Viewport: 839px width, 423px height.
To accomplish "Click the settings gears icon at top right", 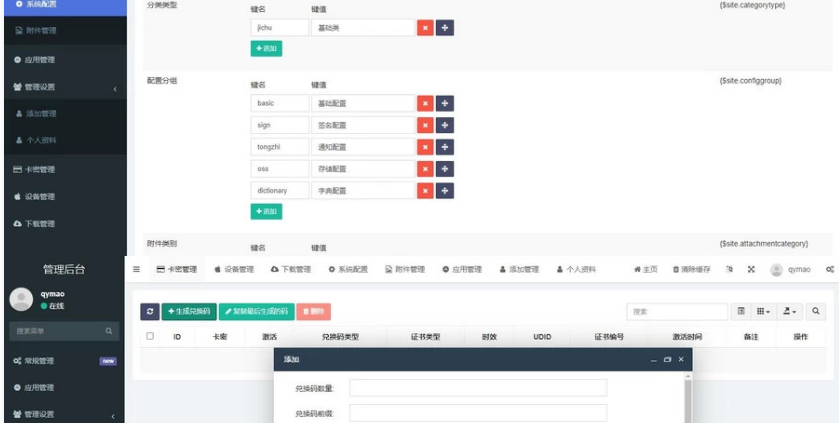I will (830, 270).
